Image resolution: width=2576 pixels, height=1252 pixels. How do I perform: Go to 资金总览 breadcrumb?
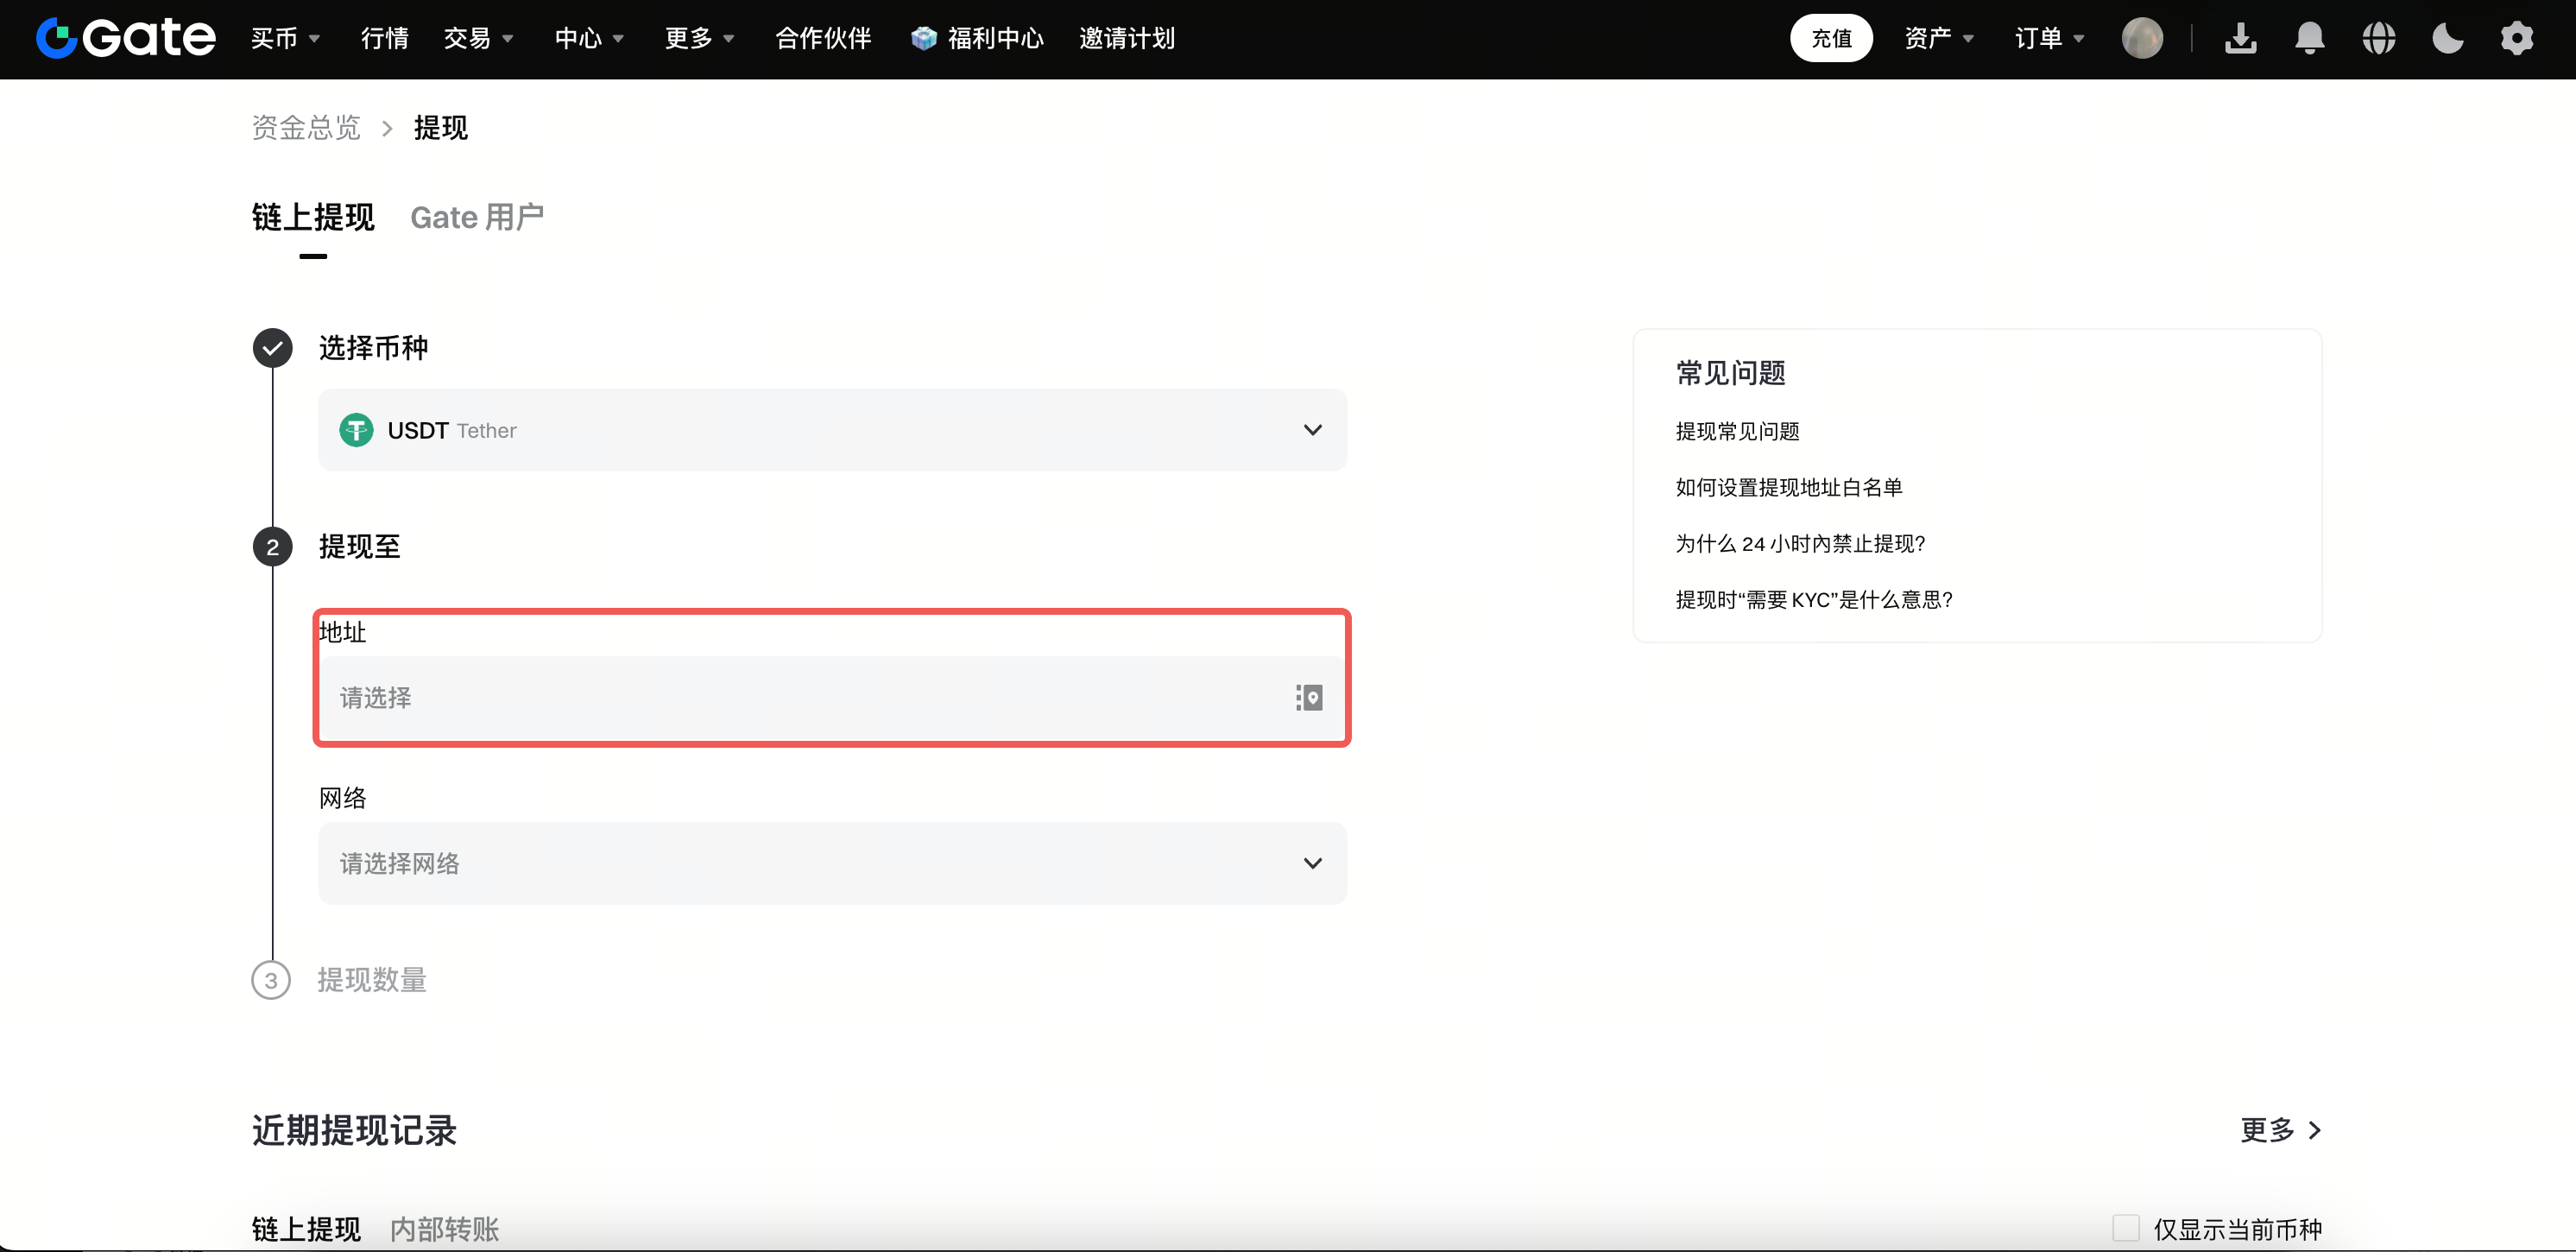coord(306,128)
